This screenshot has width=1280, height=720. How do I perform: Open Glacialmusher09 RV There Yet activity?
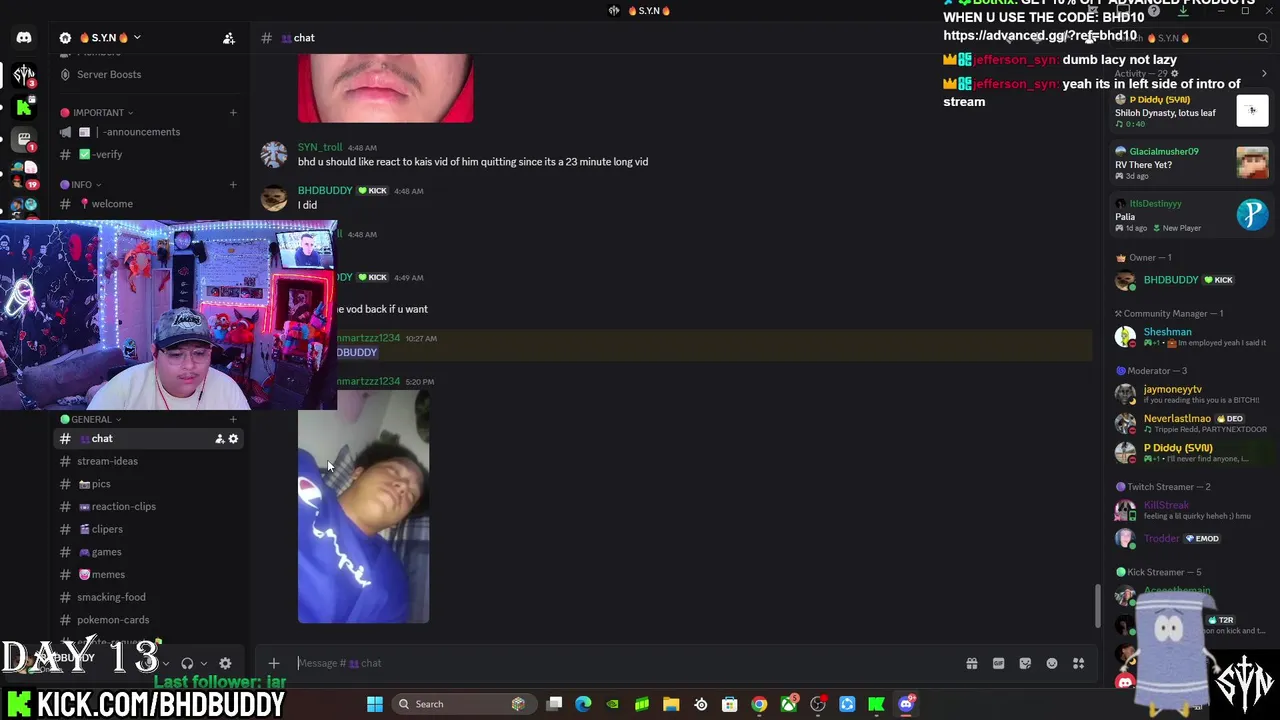coord(1191,165)
